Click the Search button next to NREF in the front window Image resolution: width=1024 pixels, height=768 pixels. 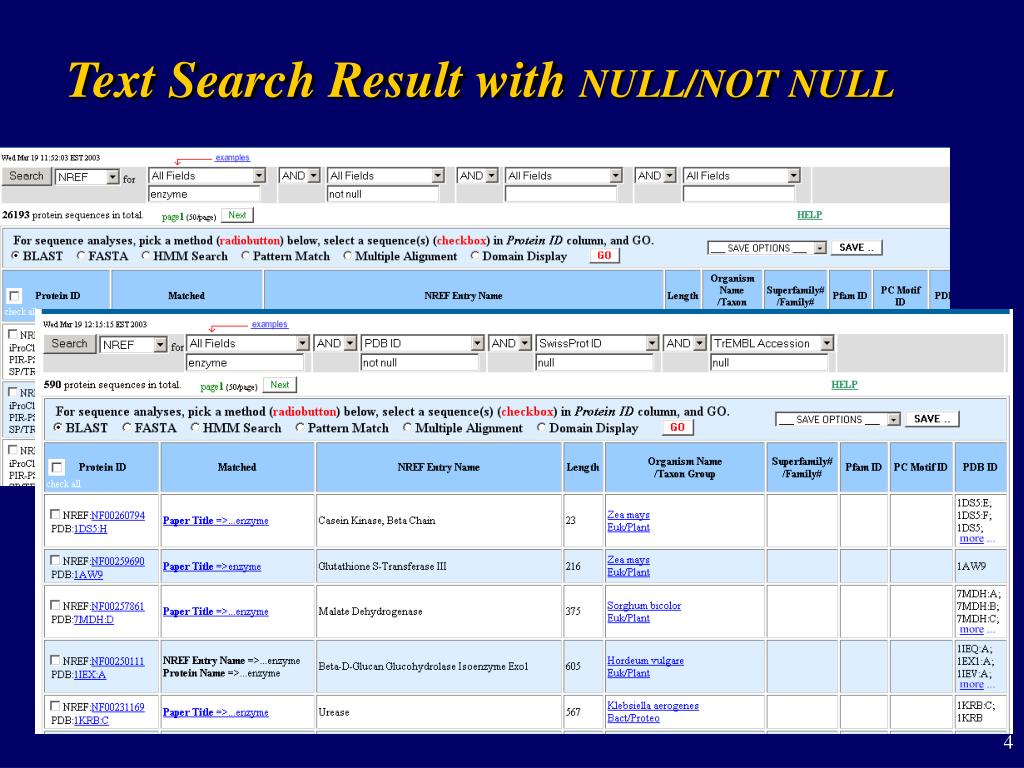[69, 344]
